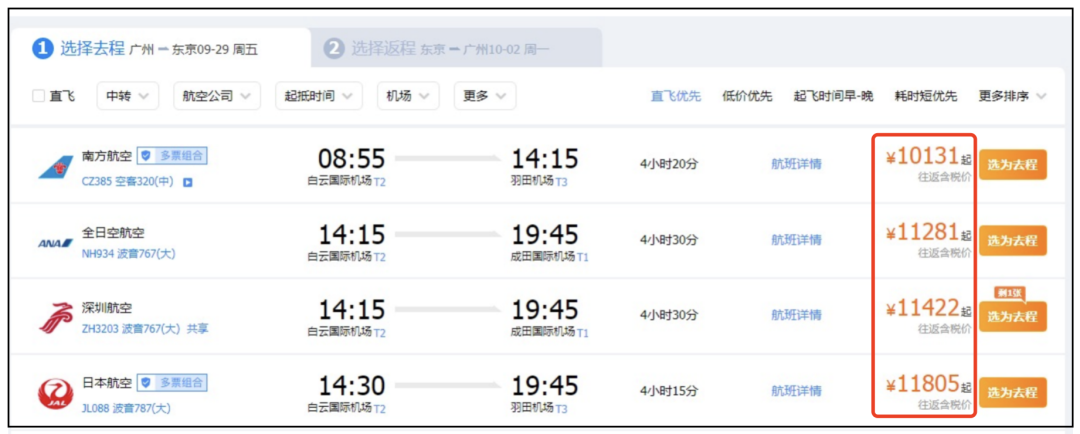View 航班详情 for the NH934 flight

tap(796, 240)
